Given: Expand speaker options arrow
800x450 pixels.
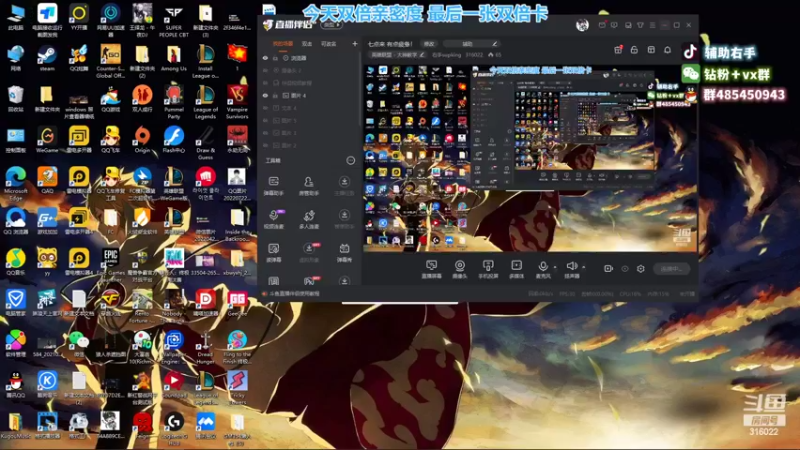Looking at the screenshot, I should [583, 267].
